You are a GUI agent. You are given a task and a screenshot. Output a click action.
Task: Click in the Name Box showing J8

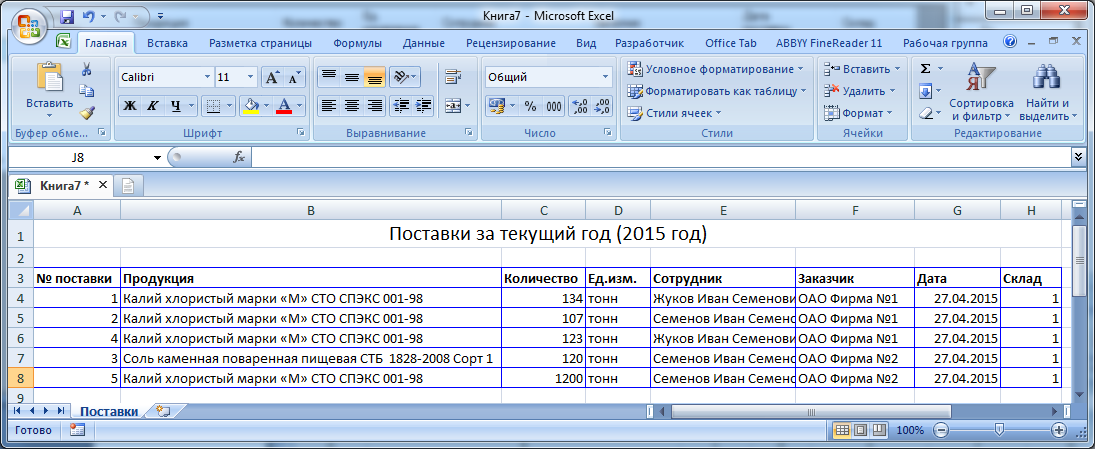78,158
